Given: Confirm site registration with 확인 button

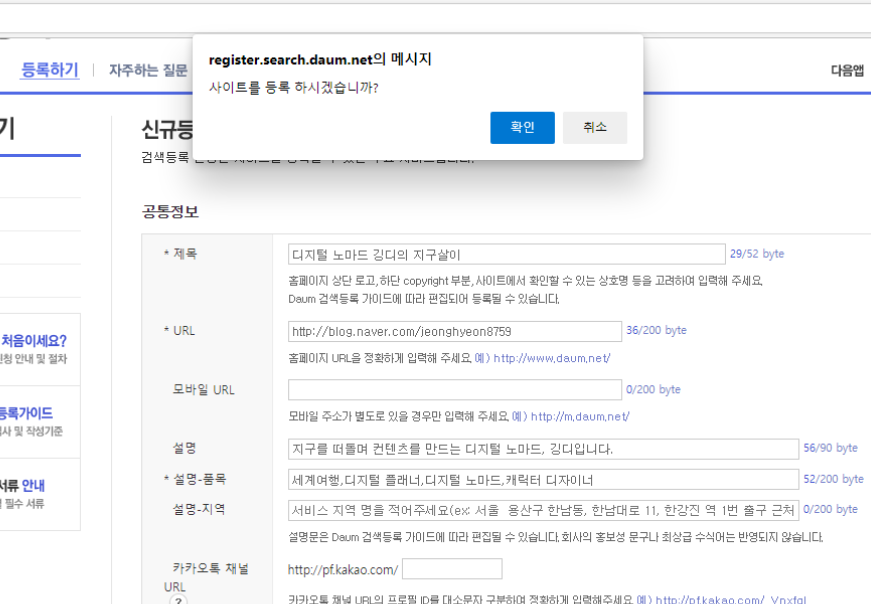Looking at the screenshot, I should 522,128.
